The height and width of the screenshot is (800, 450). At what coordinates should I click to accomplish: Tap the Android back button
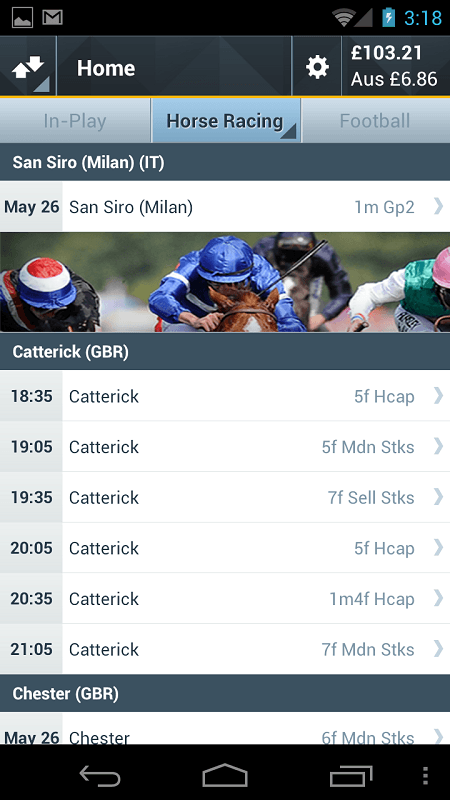(x=100, y=776)
